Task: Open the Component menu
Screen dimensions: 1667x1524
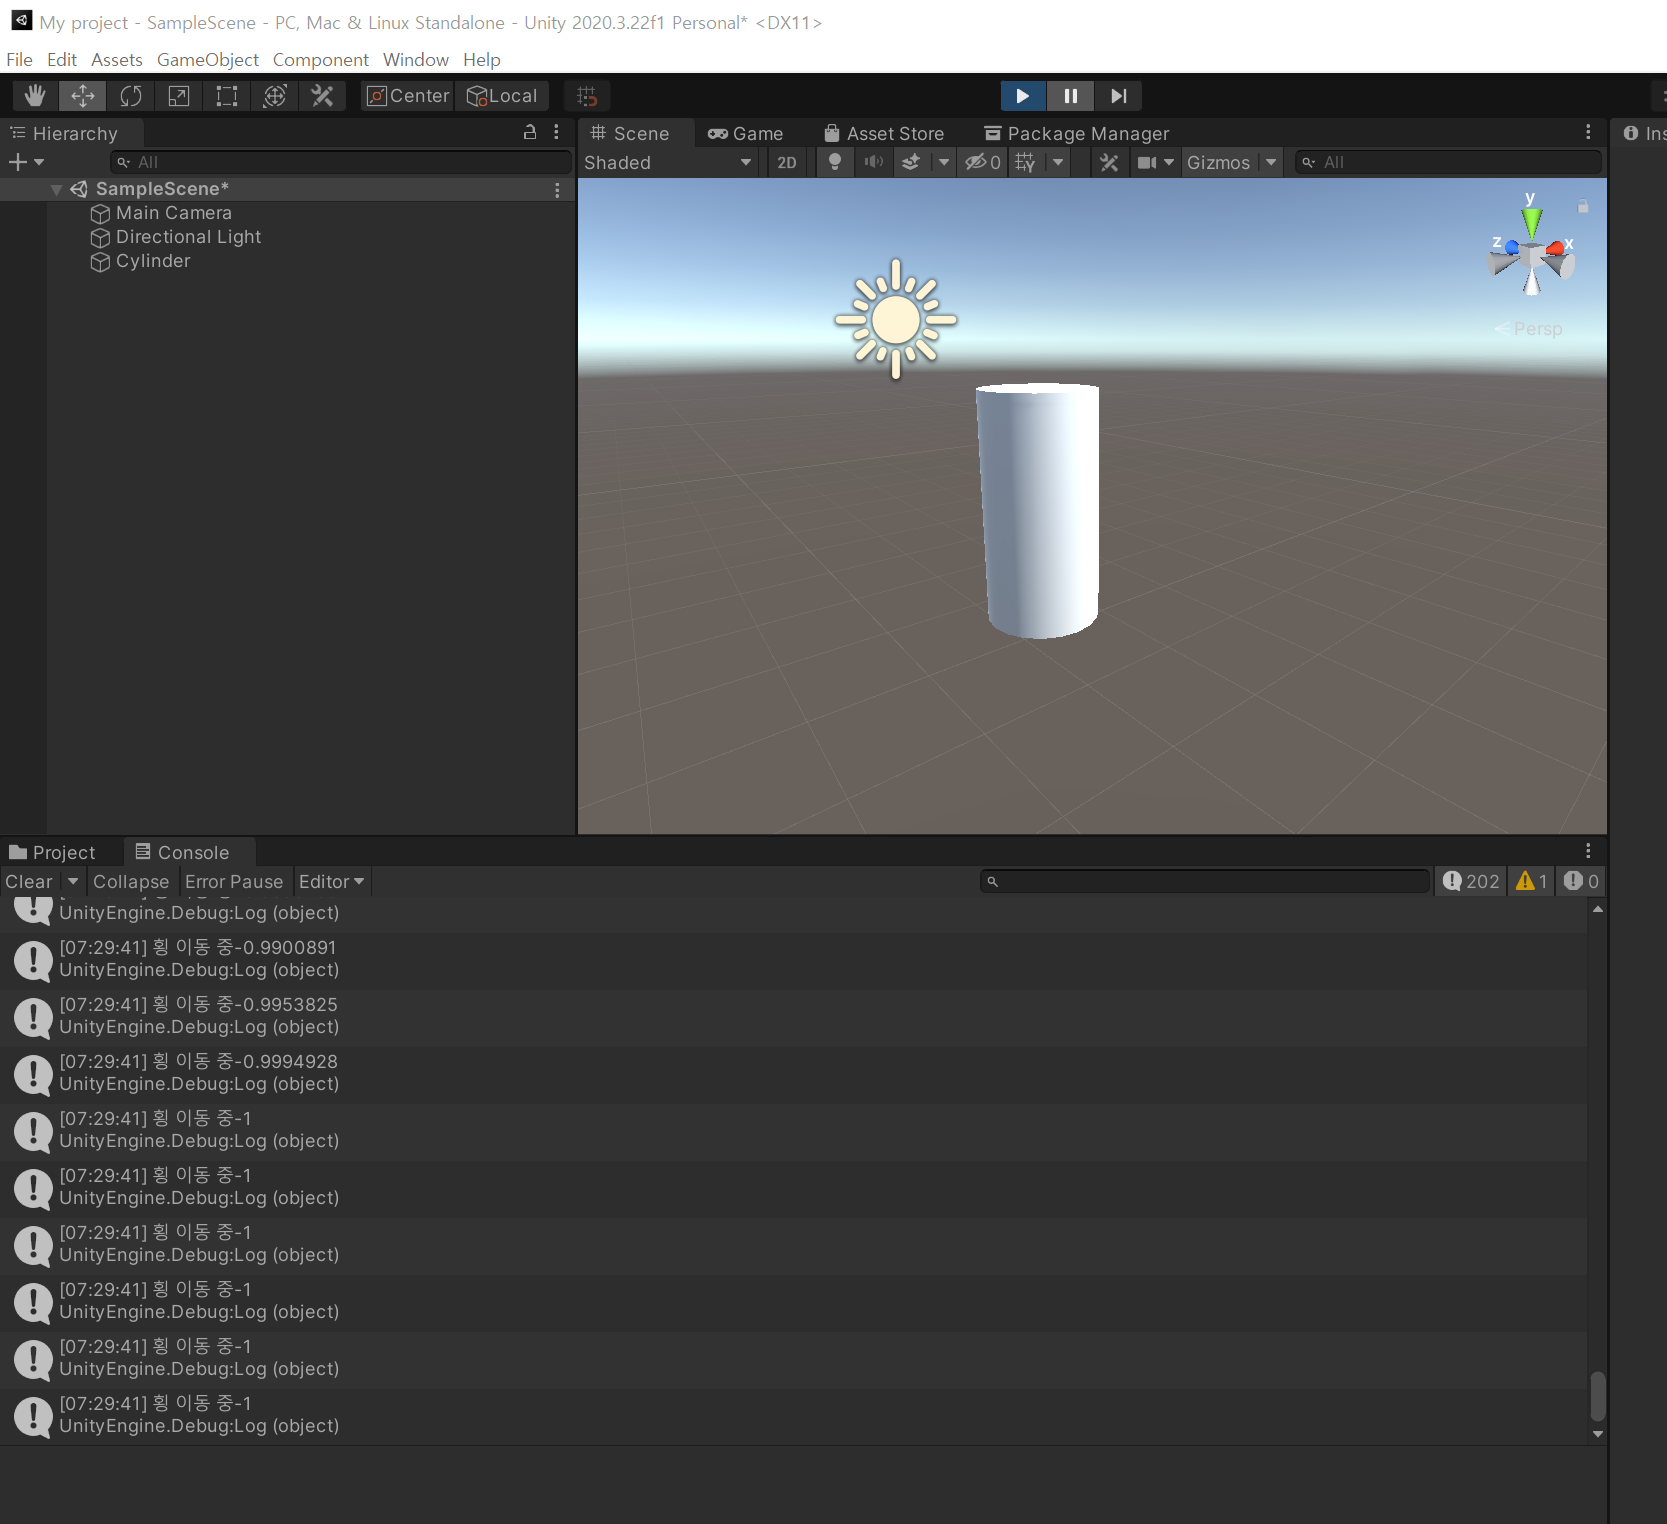Action: pos(321,60)
